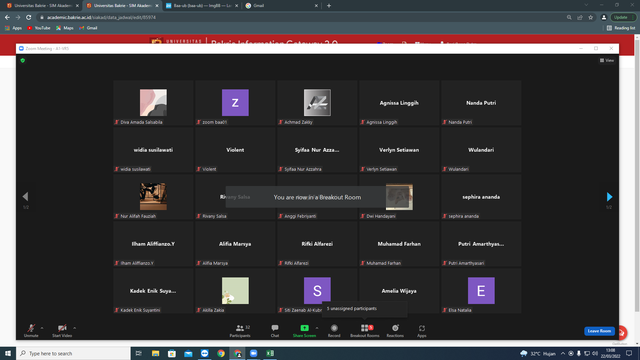Open Chrome Reading list
This screenshot has height=360, width=640.
coord(621,28)
